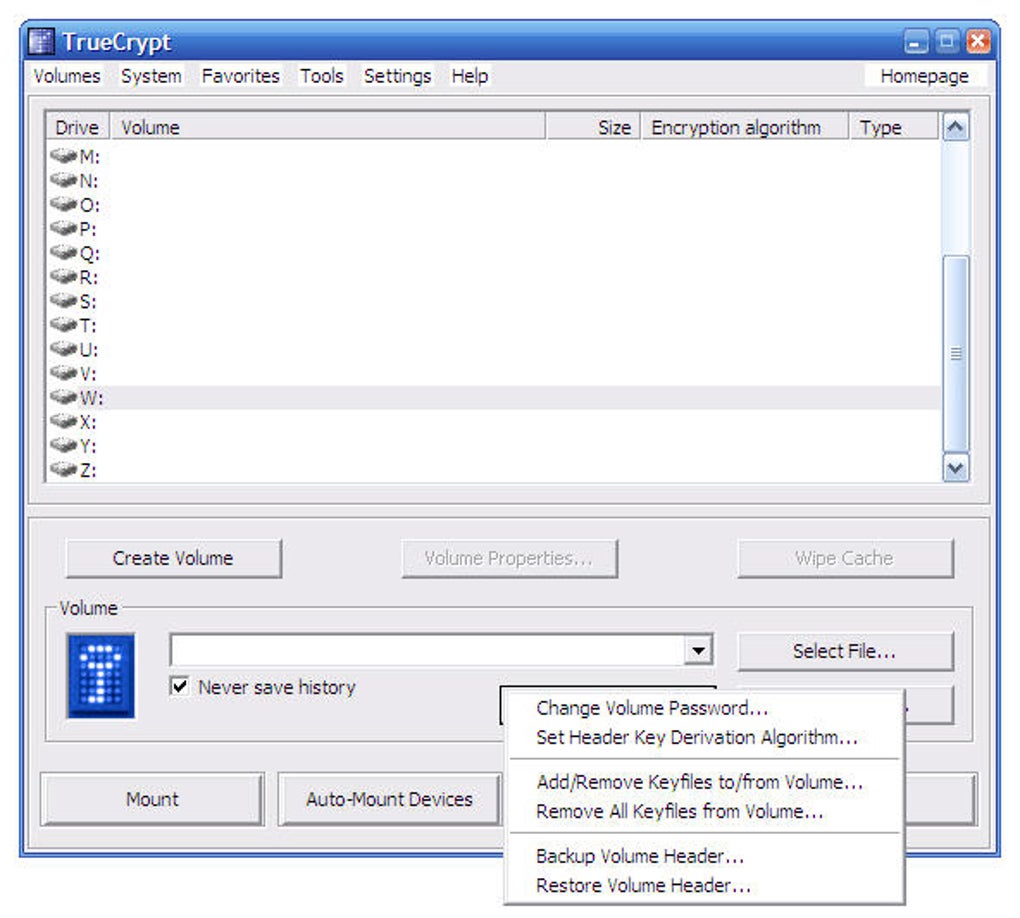Expand the volume path dropdown arrow
The image size is (1020, 918).
698,650
